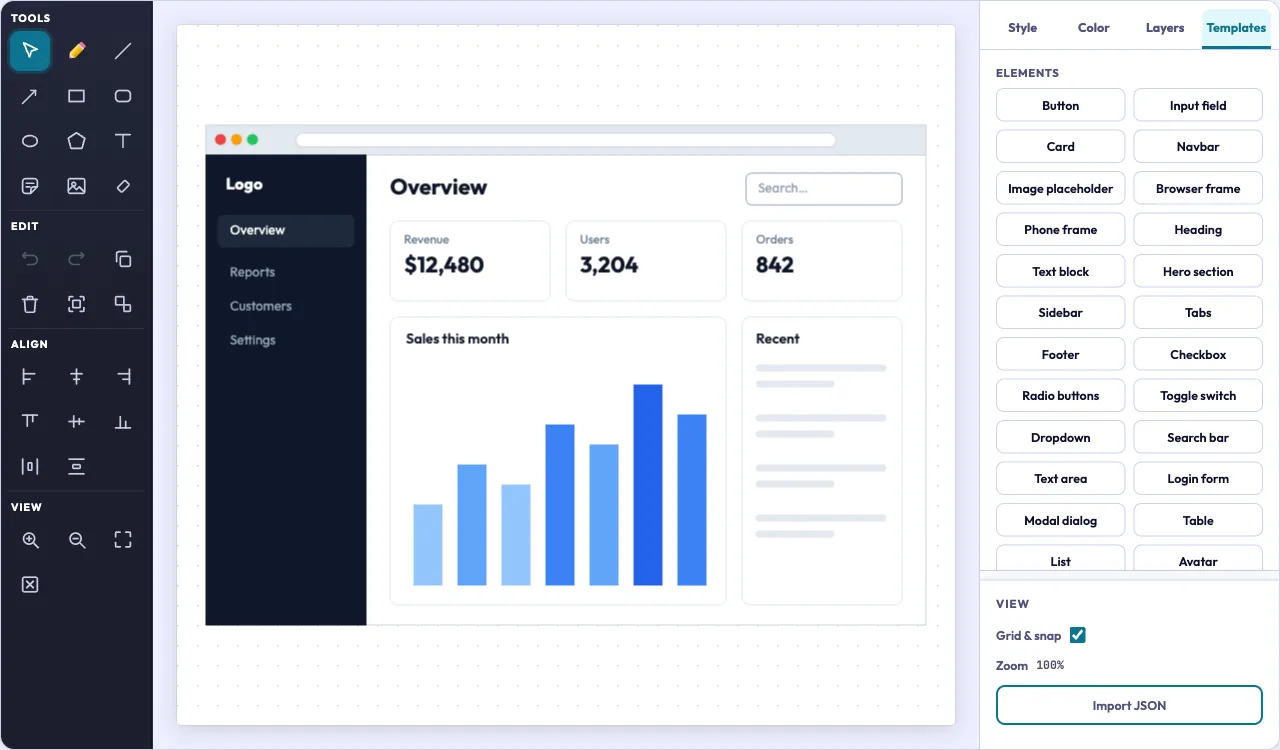Add a Radio buttons element
This screenshot has height=750, width=1280.
tap(1060, 396)
